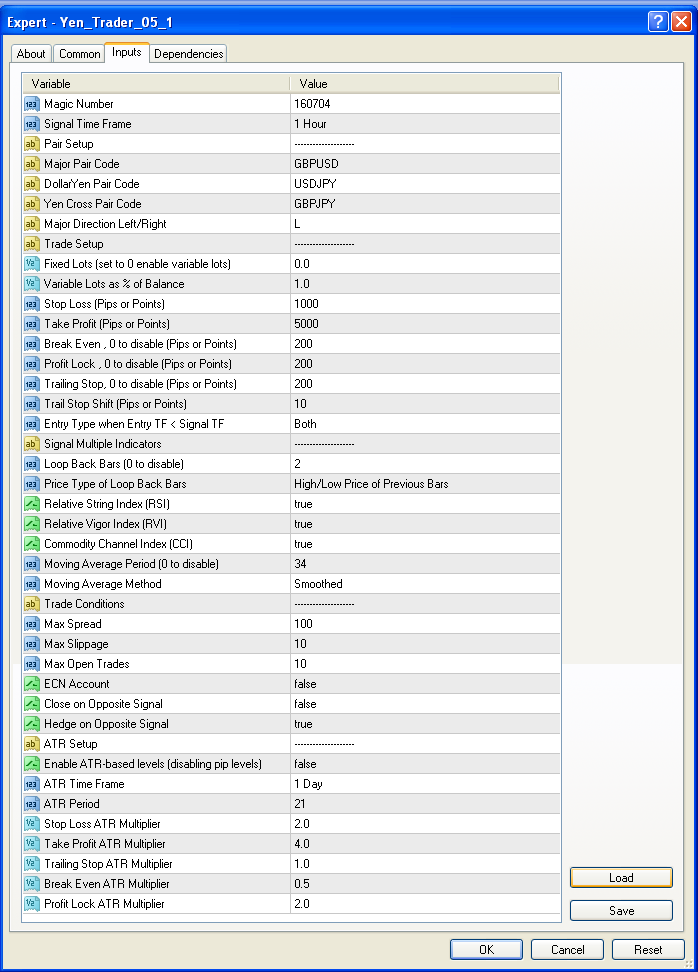The image size is (698, 972).
Task: Click the boolean icon next to ECN Account
Action: 31,684
